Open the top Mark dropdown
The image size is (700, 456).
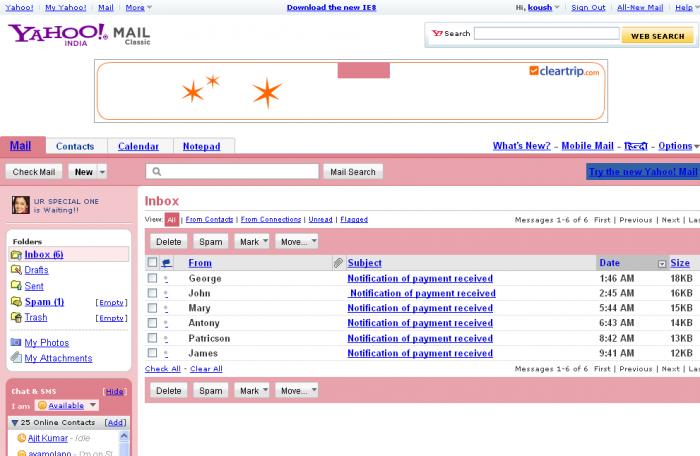(x=252, y=242)
